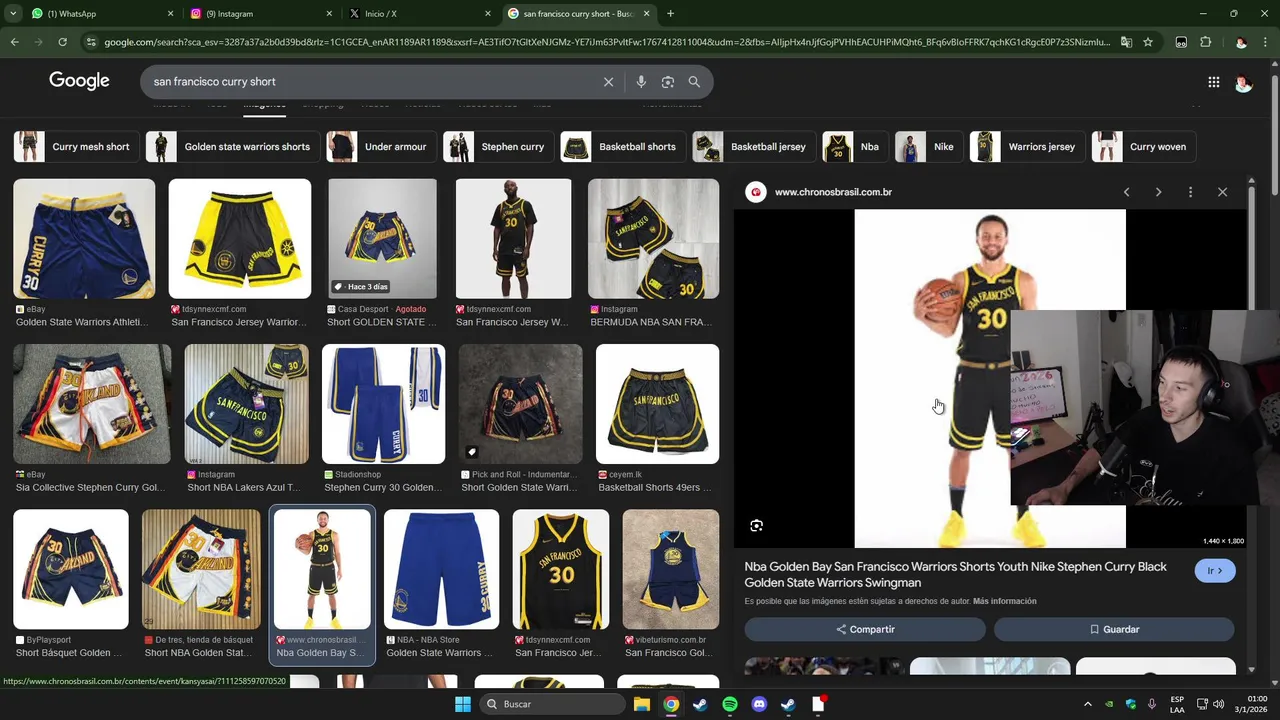
Task: Open the Google apps grid
Action: click(1213, 83)
